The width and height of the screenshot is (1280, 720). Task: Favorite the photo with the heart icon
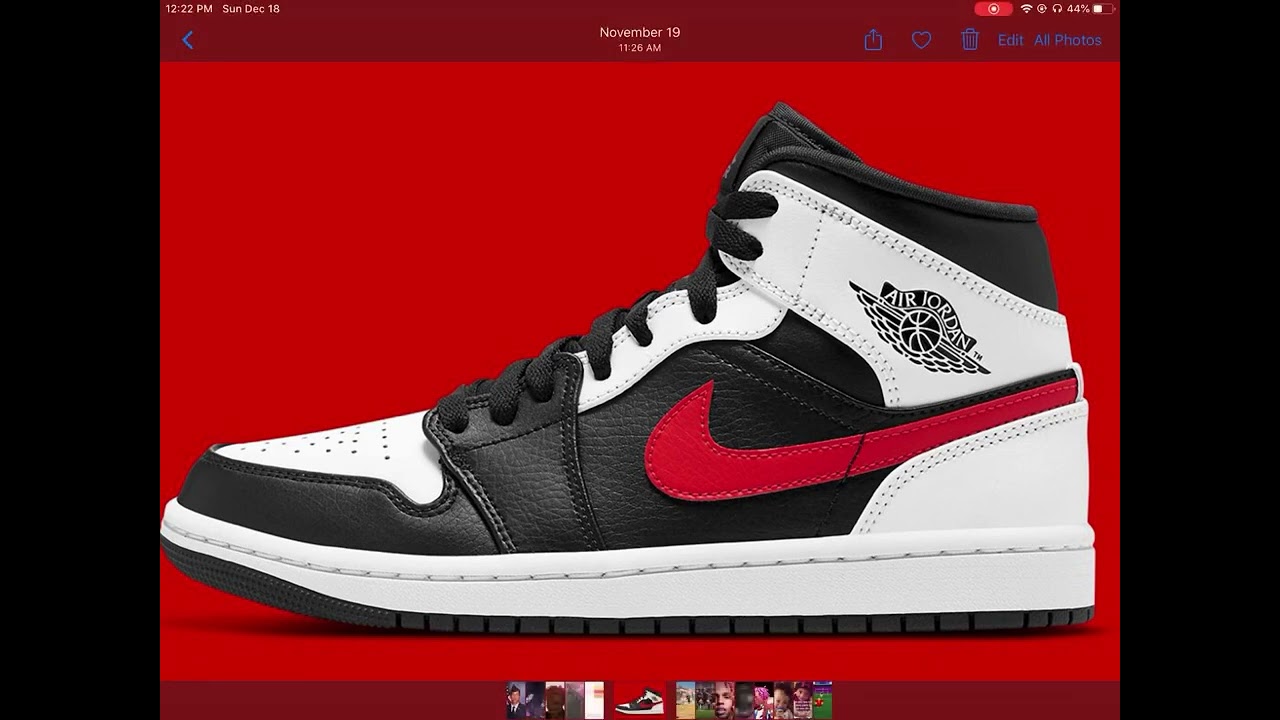(x=921, y=40)
